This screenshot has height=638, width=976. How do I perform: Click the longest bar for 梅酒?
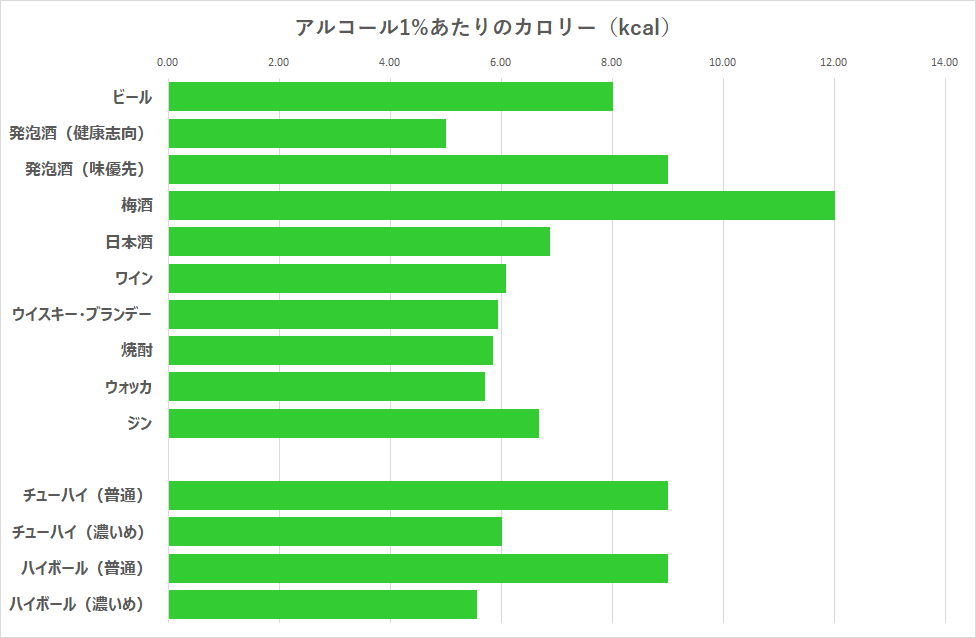pyautogui.click(x=501, y=205)
